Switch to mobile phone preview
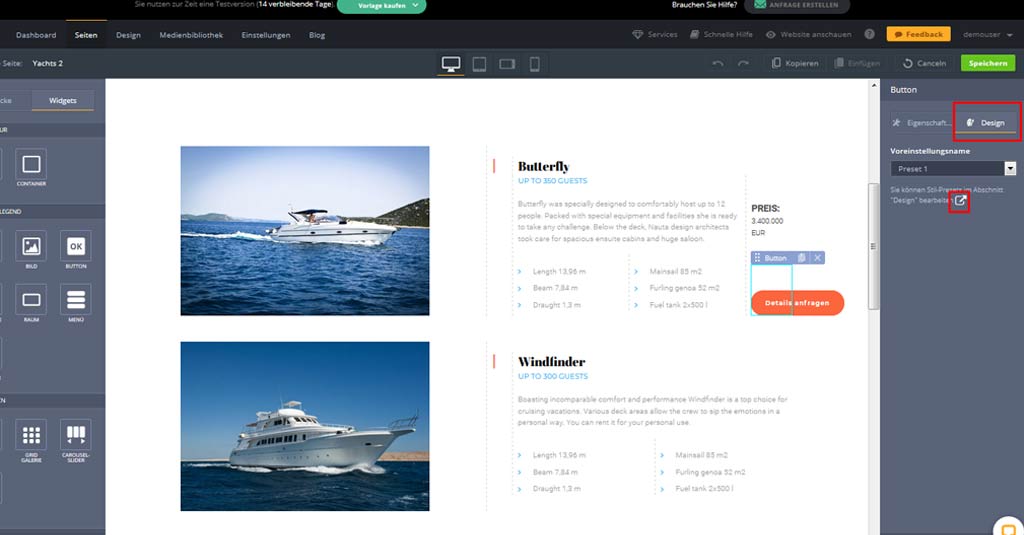Viewport: 1024px width, 535px height. 534,64
